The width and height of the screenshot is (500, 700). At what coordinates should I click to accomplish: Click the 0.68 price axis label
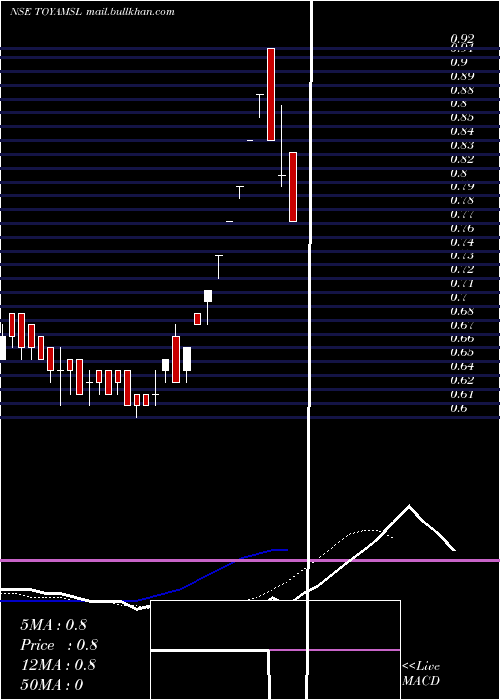462,311
